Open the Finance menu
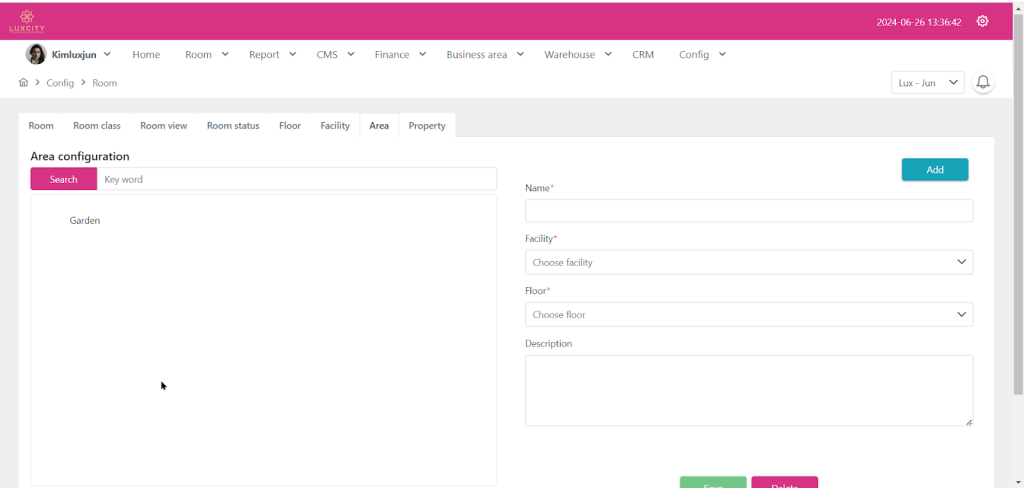 pyautogui.click(x=400, y=55)
